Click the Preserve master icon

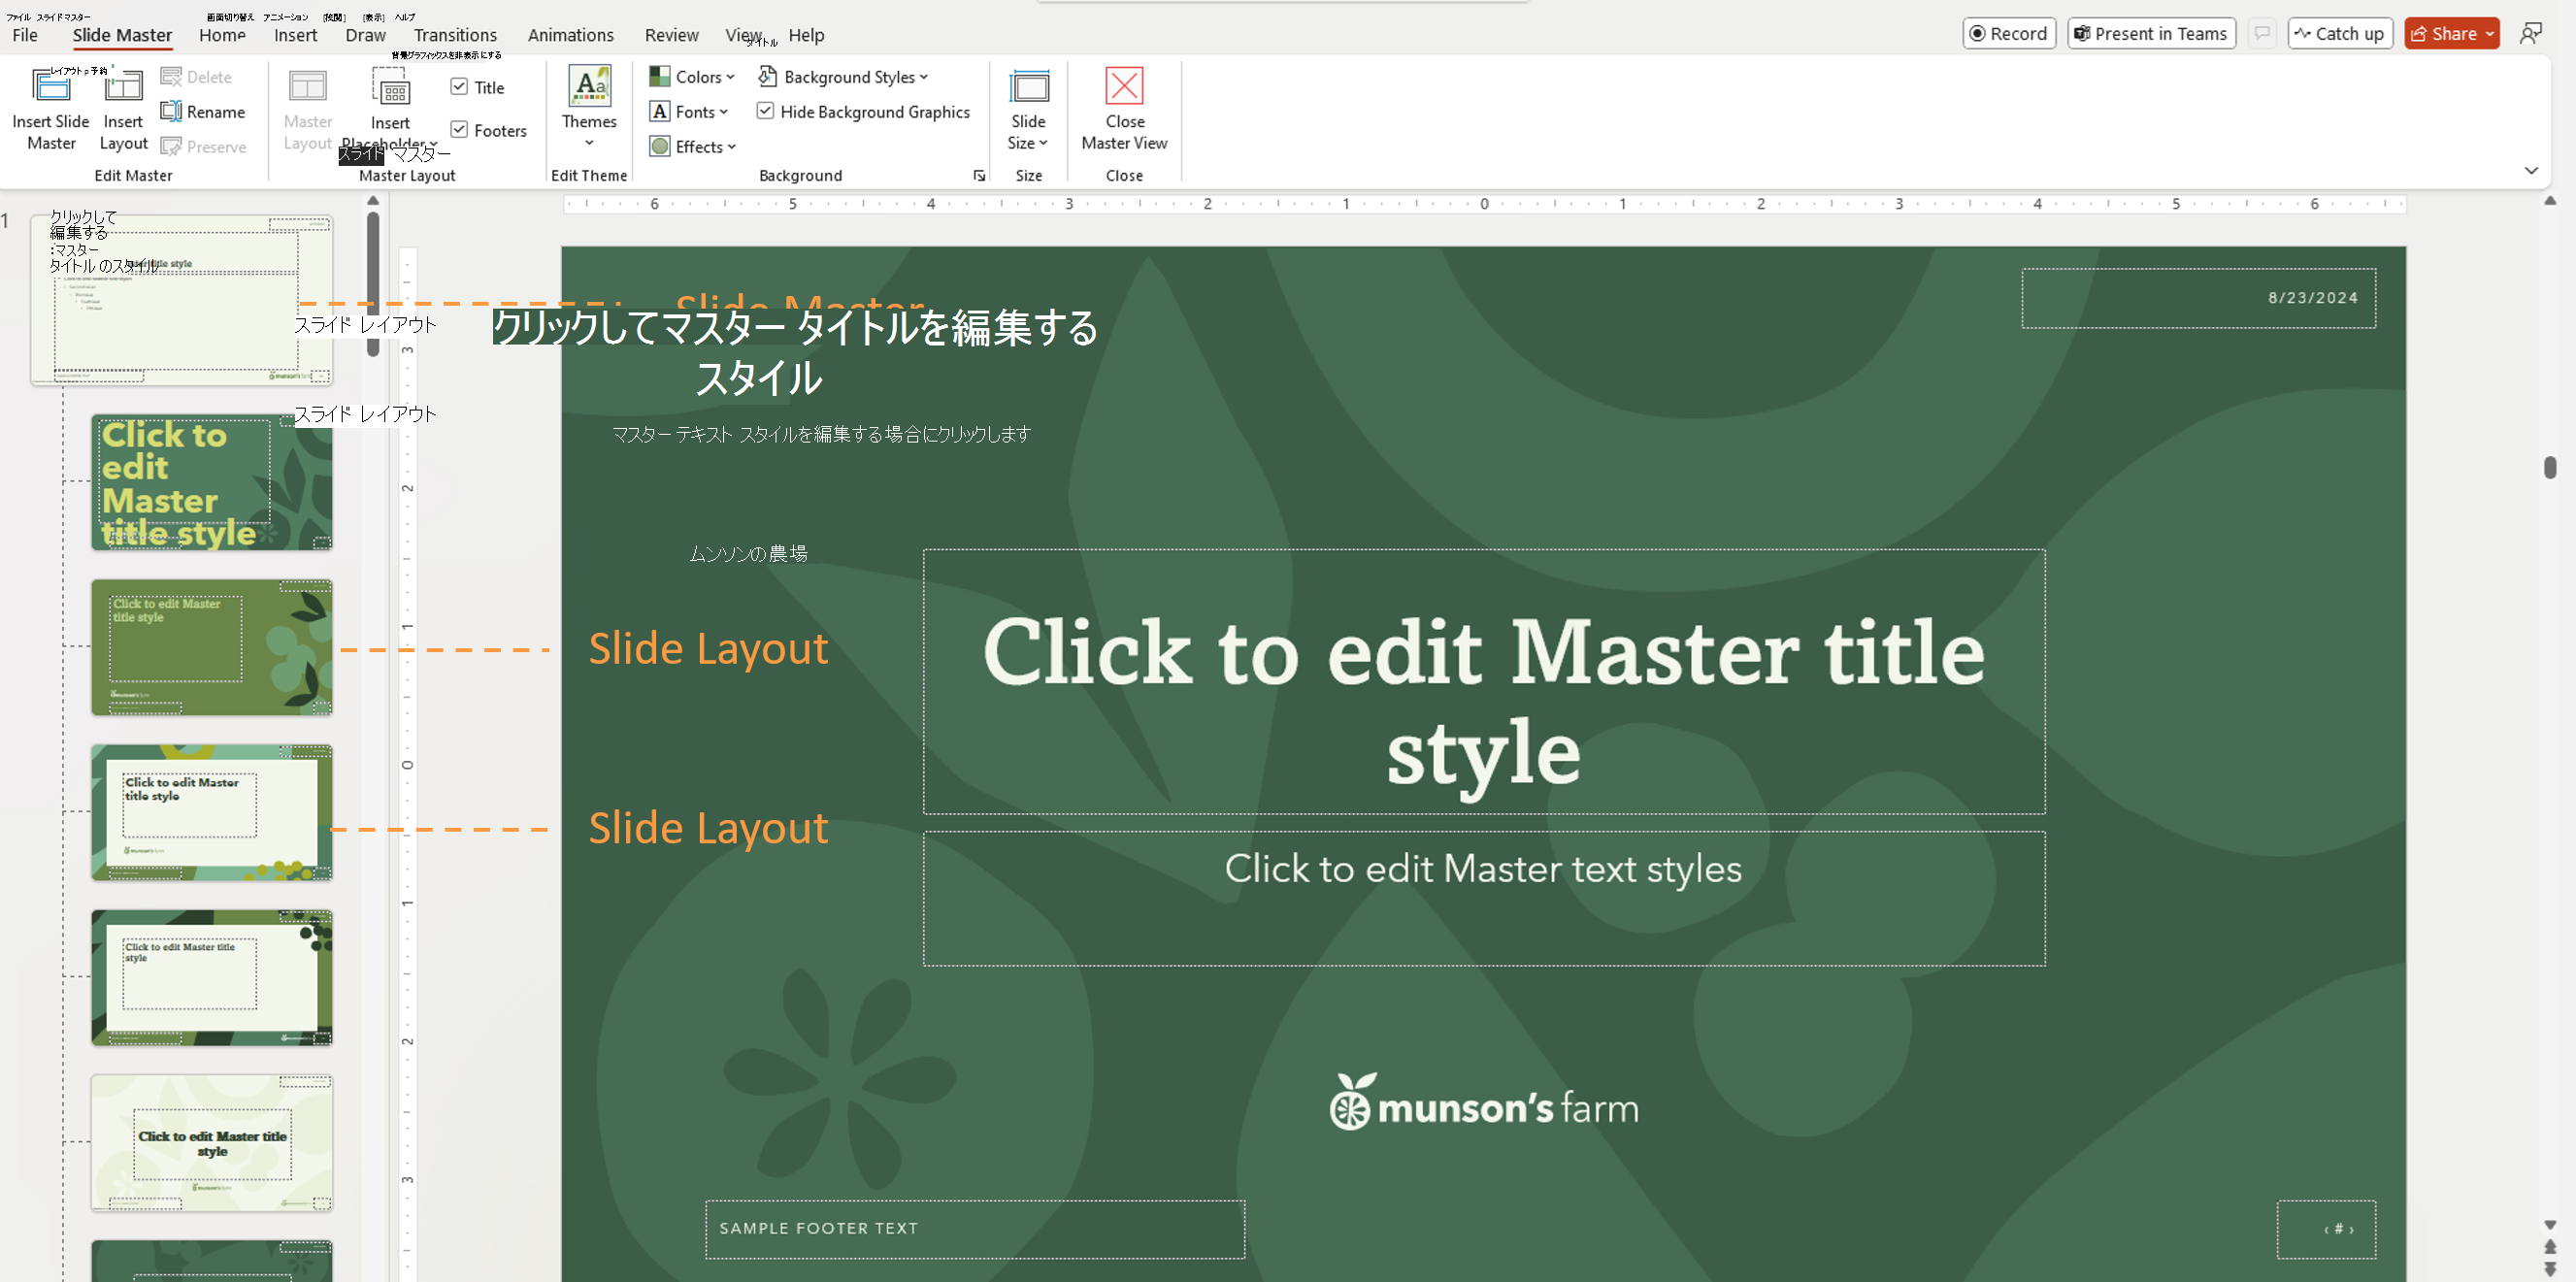(x=171, y=147)
